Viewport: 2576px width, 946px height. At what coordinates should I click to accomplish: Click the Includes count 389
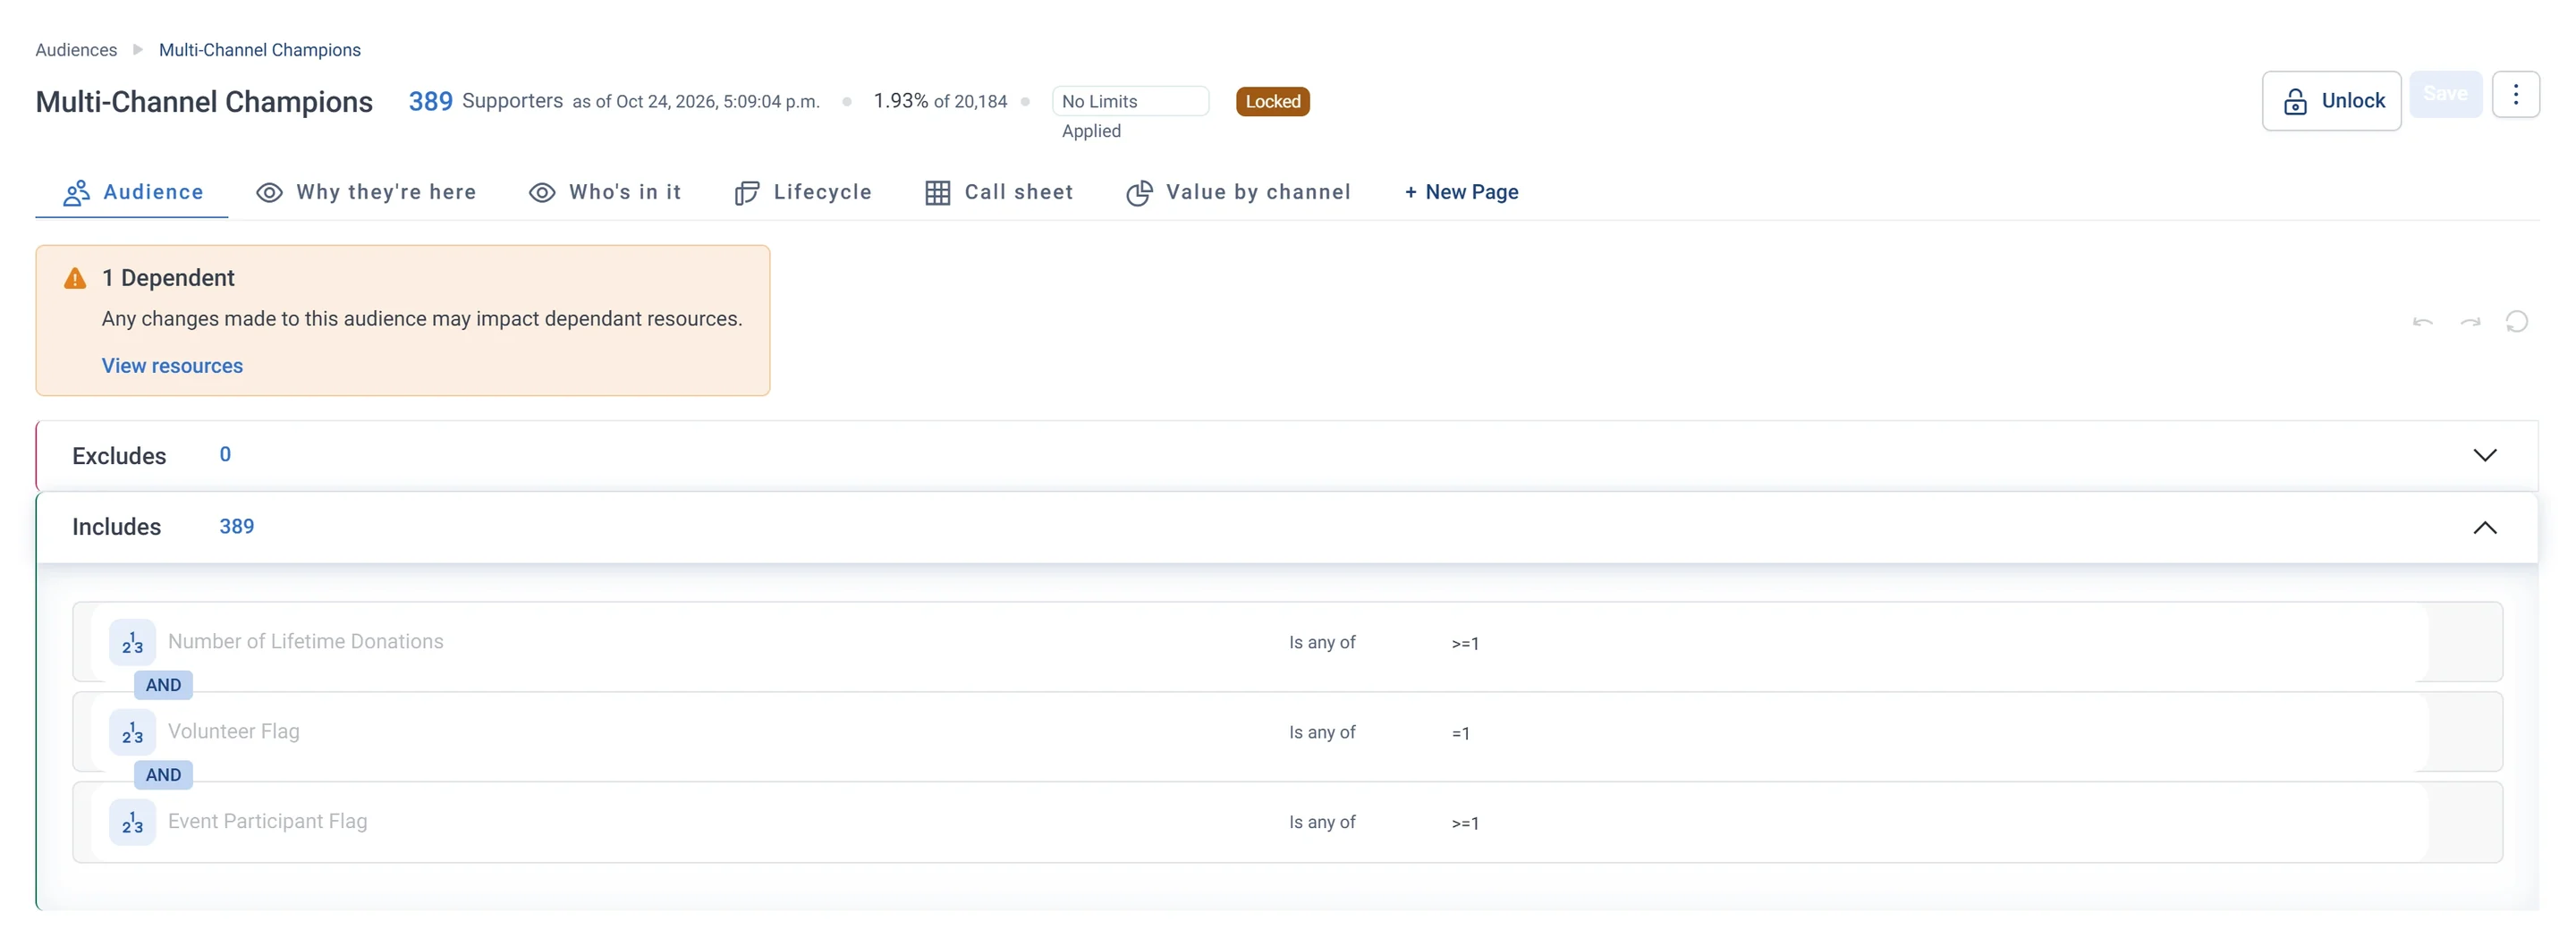[x=237, y=526]
